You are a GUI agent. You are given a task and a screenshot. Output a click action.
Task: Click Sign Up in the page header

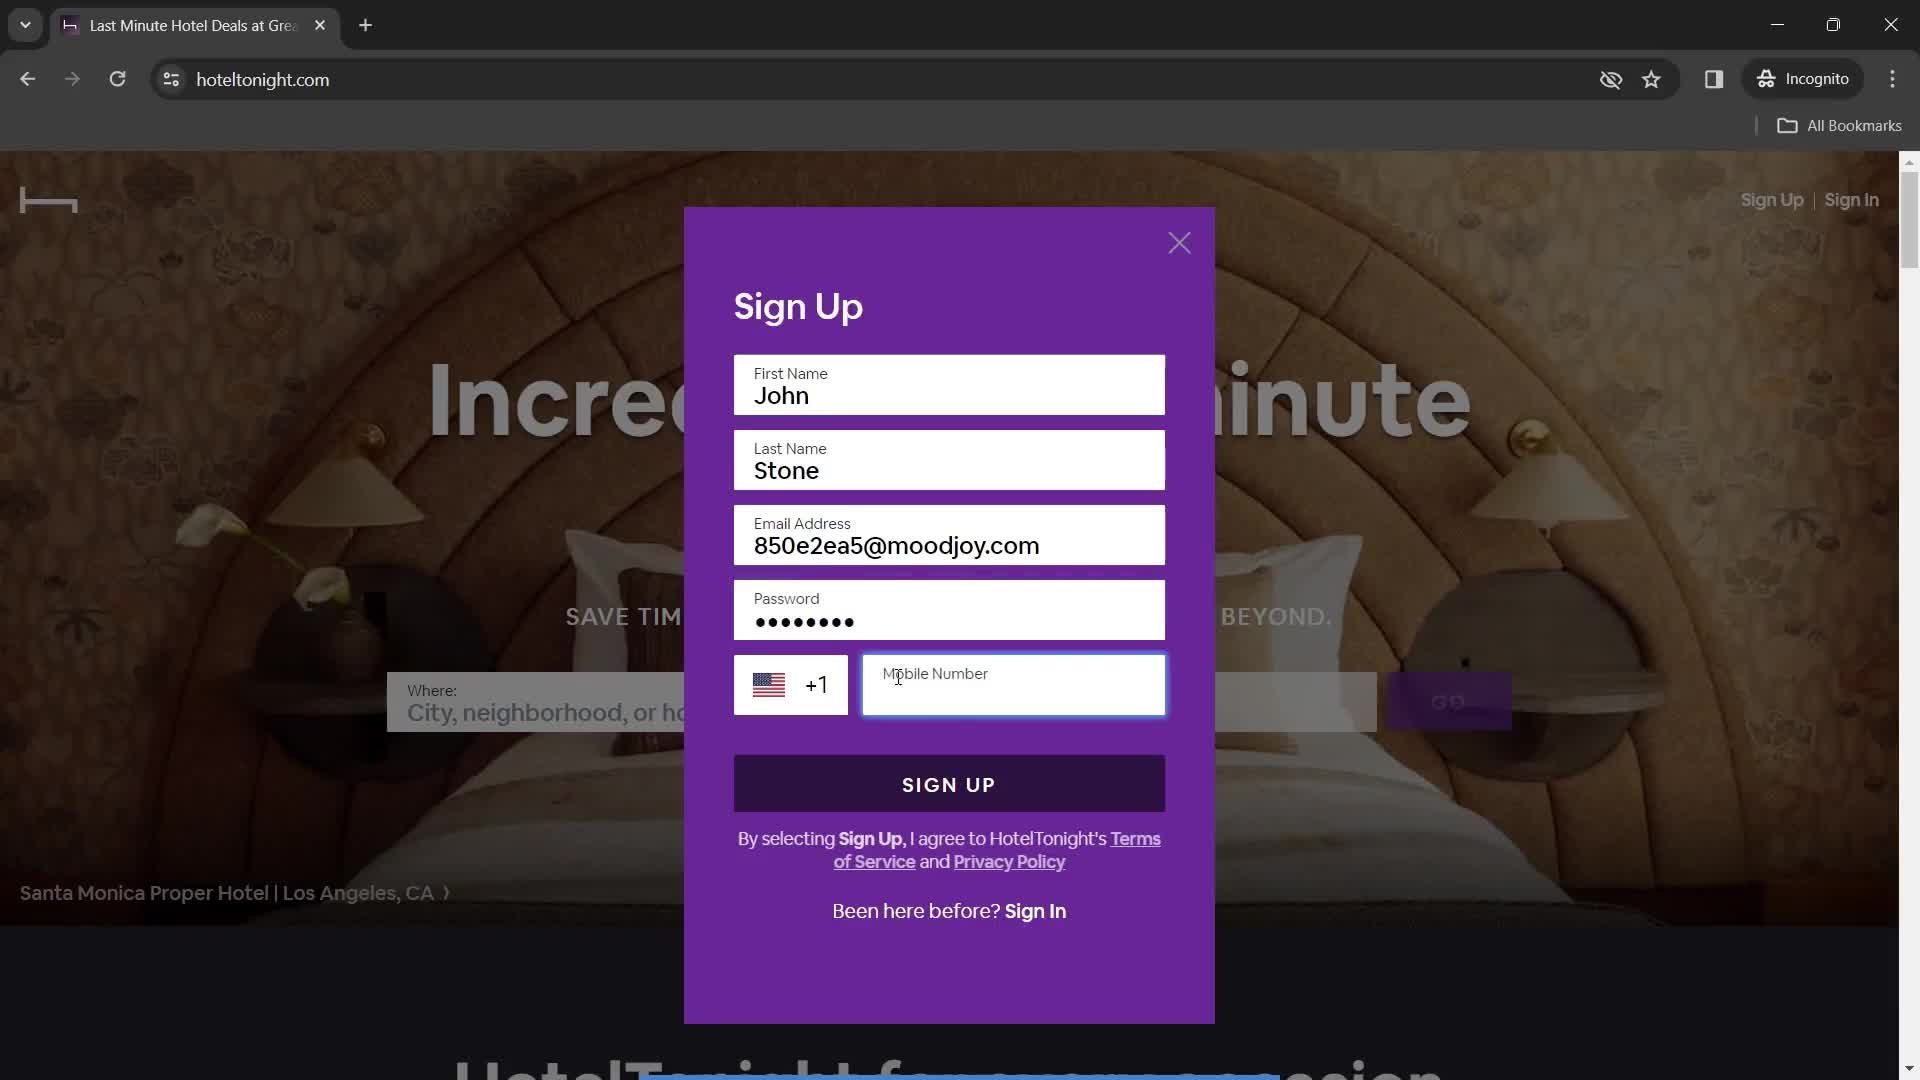(1771, 200)
